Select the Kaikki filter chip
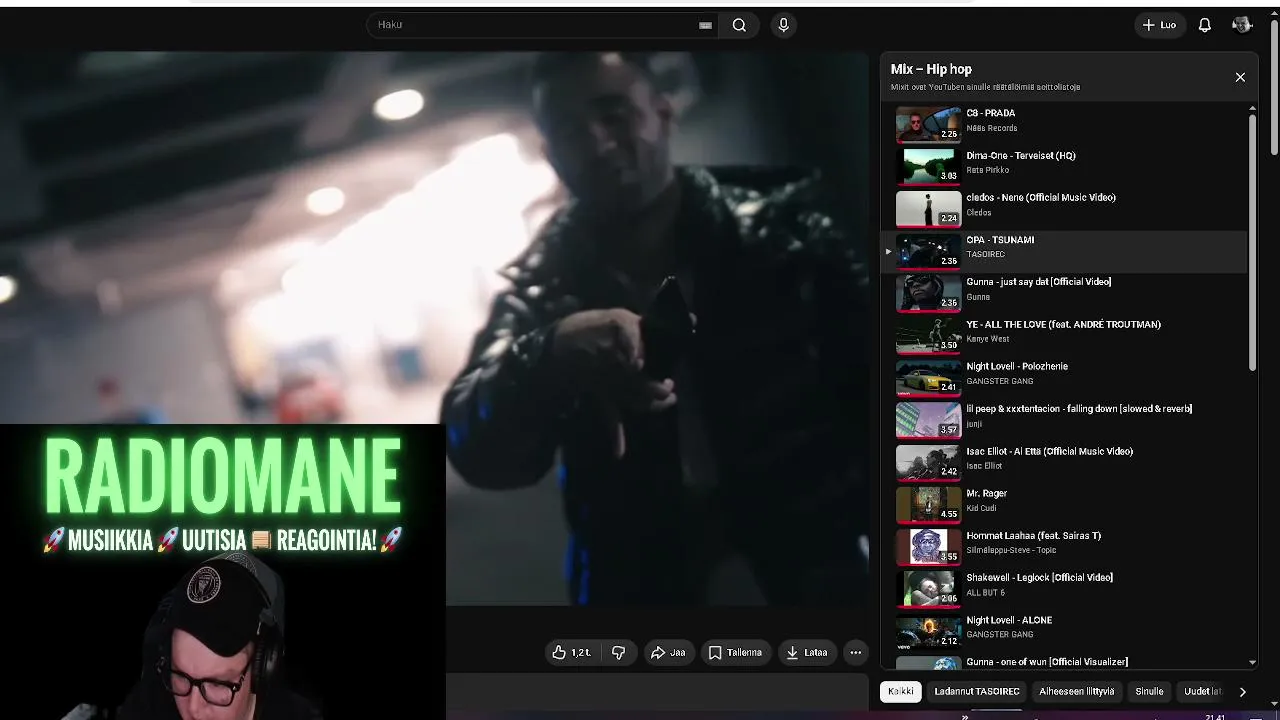This screenshot has height=720, width=1280. tap(900, 691)
